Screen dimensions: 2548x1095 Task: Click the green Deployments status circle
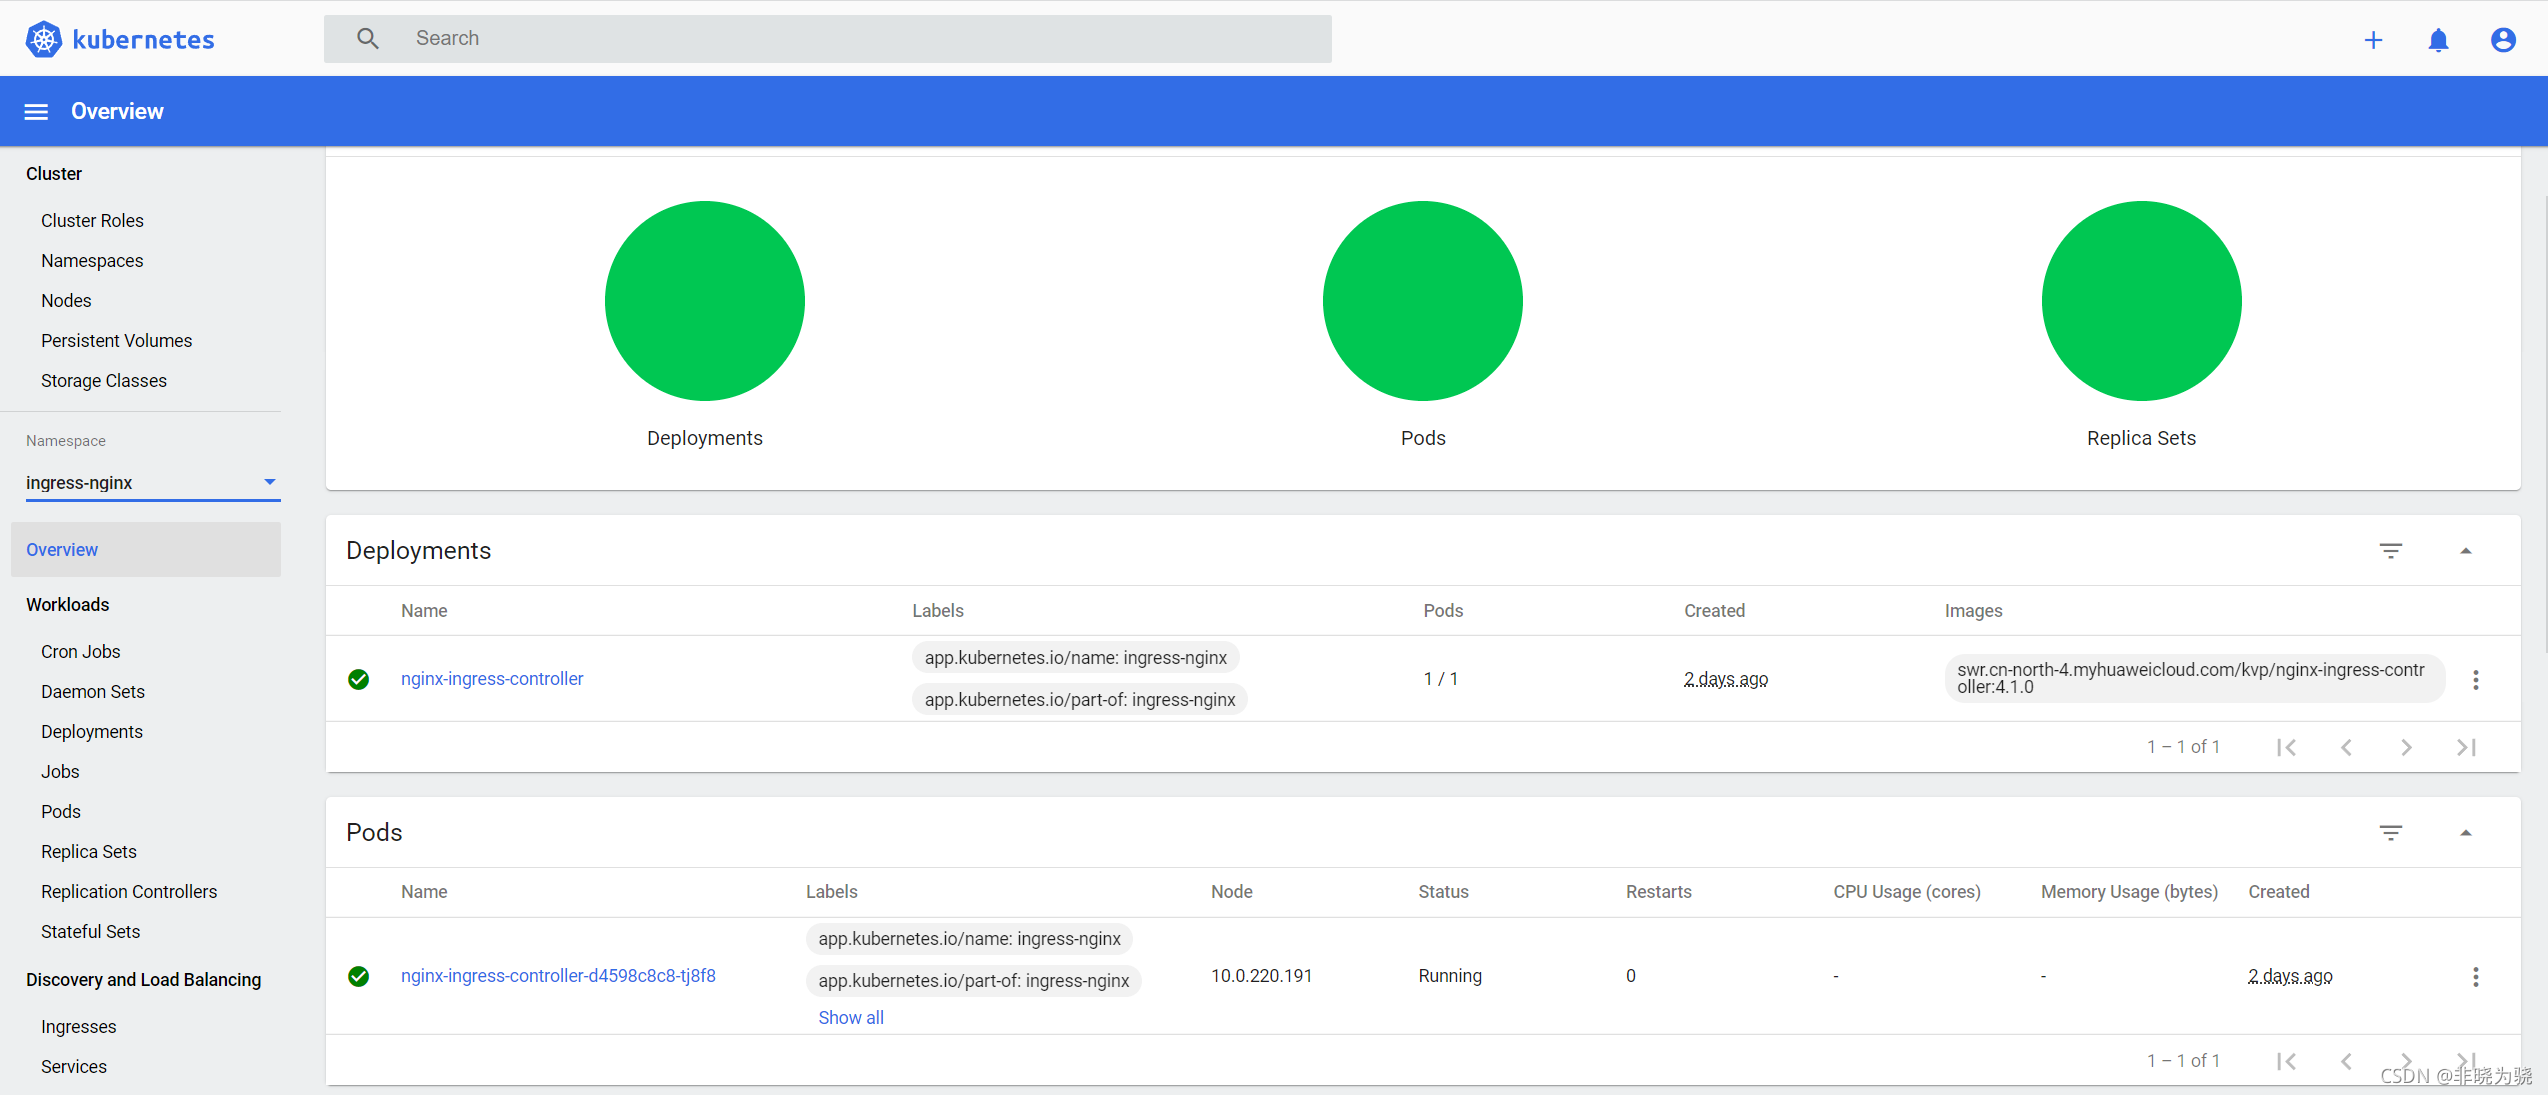(x=705, y=301)
